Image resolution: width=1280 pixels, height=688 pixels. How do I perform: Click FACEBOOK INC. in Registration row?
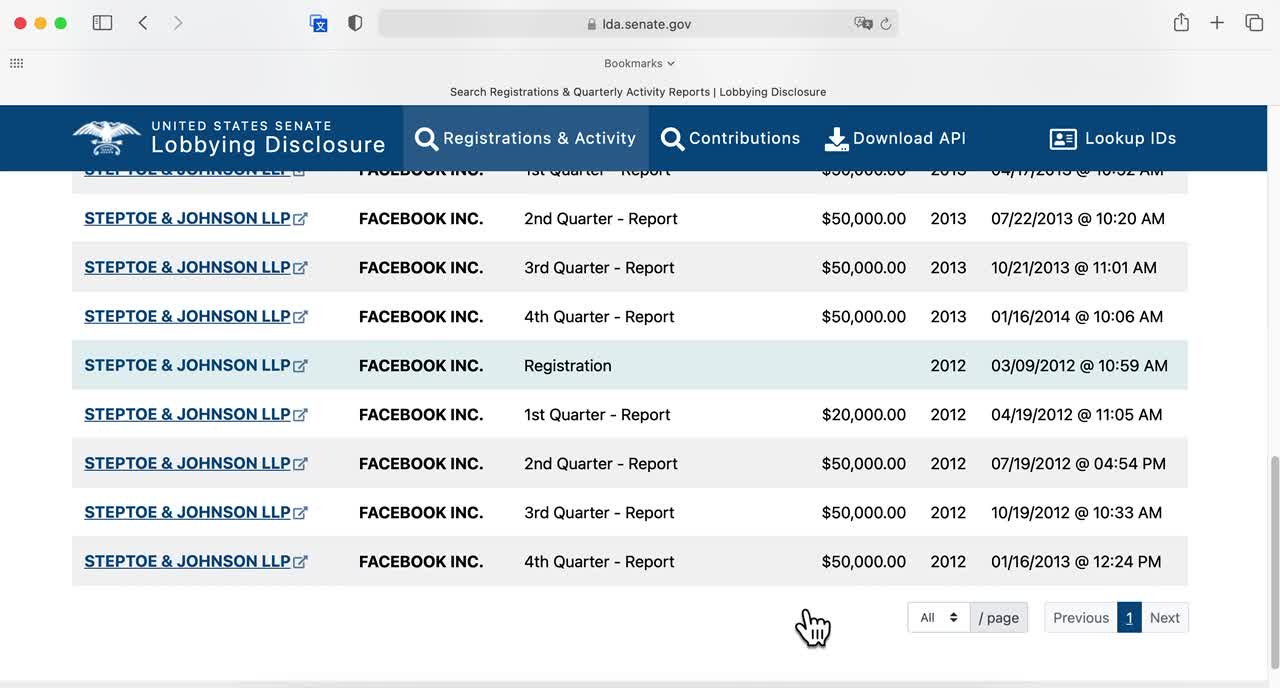421,365
